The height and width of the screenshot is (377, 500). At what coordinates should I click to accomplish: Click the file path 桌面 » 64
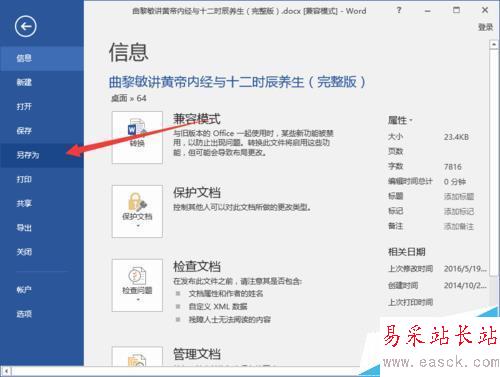coord(129,98)
